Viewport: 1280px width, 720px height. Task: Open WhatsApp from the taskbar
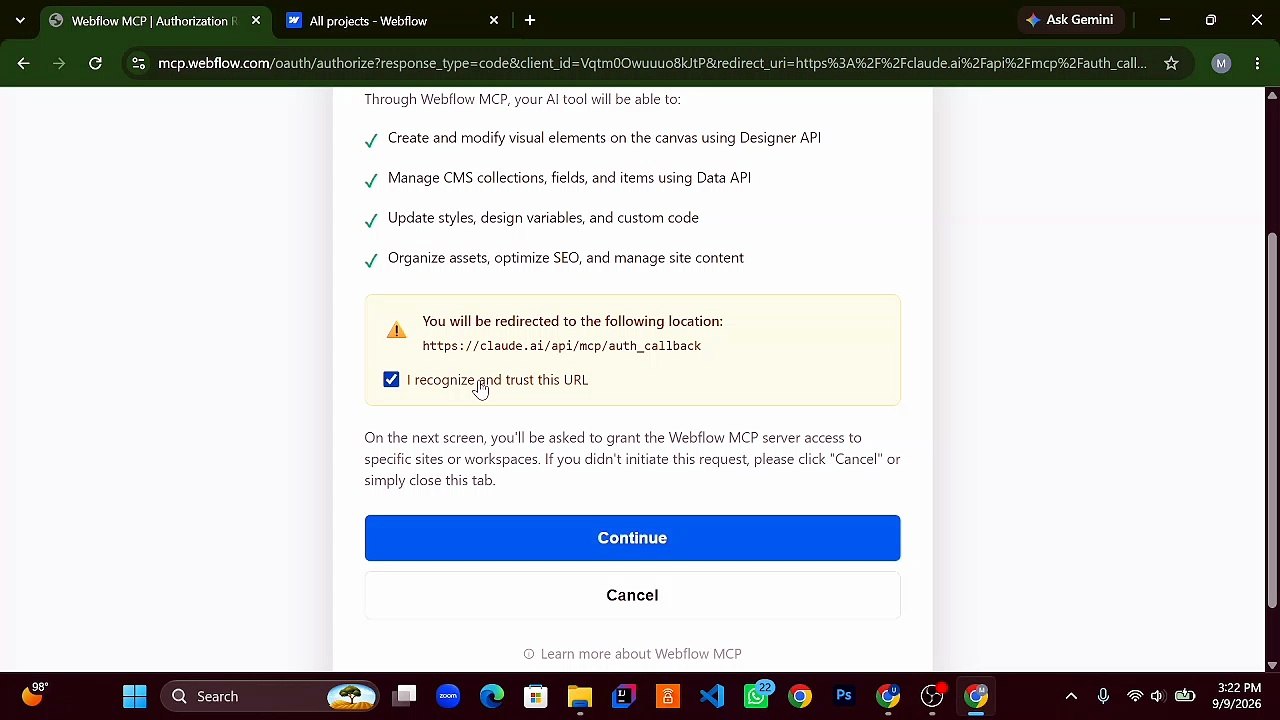click(758, 696)
